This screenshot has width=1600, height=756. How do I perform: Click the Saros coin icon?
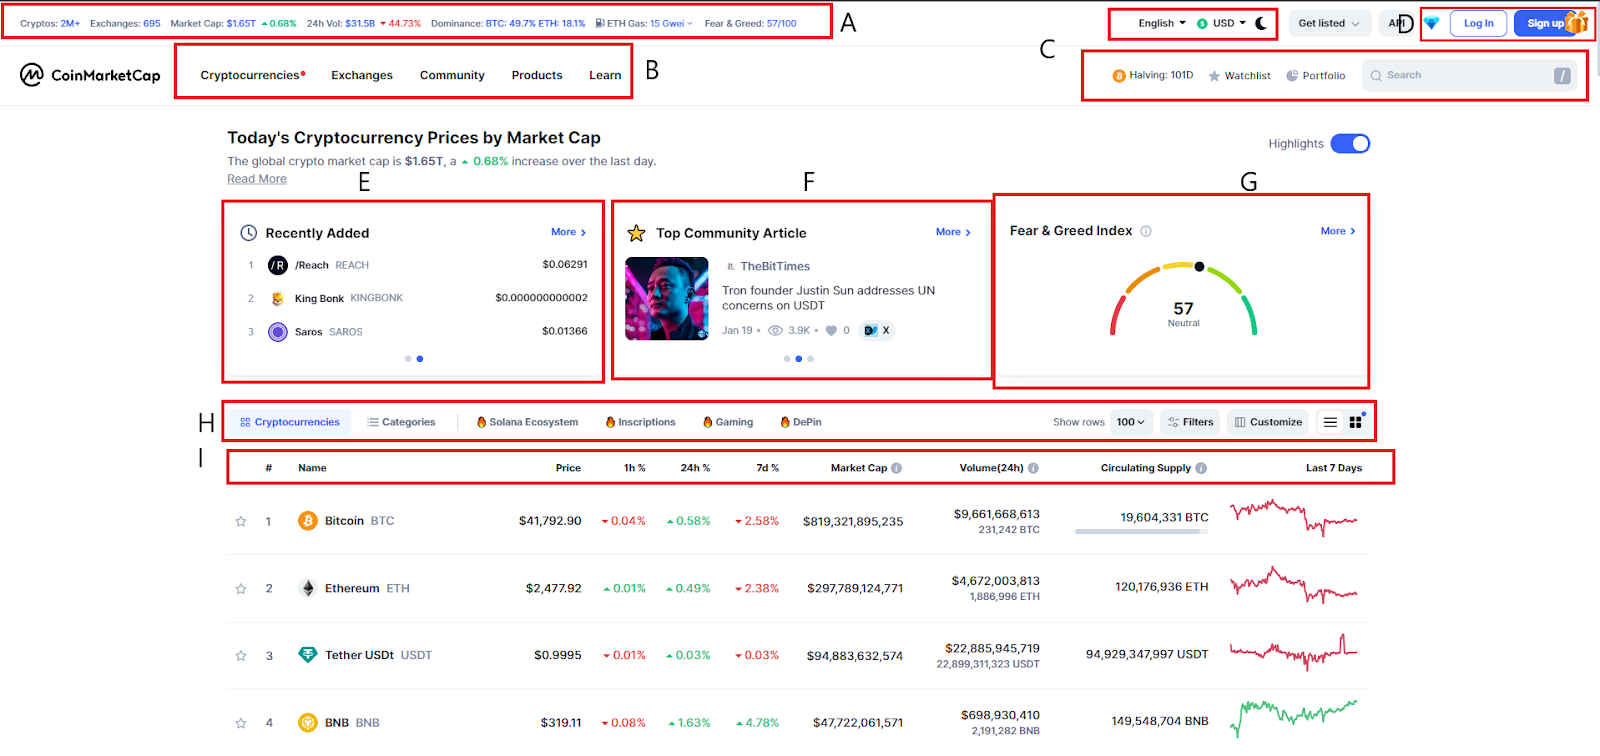coord(278,332)
